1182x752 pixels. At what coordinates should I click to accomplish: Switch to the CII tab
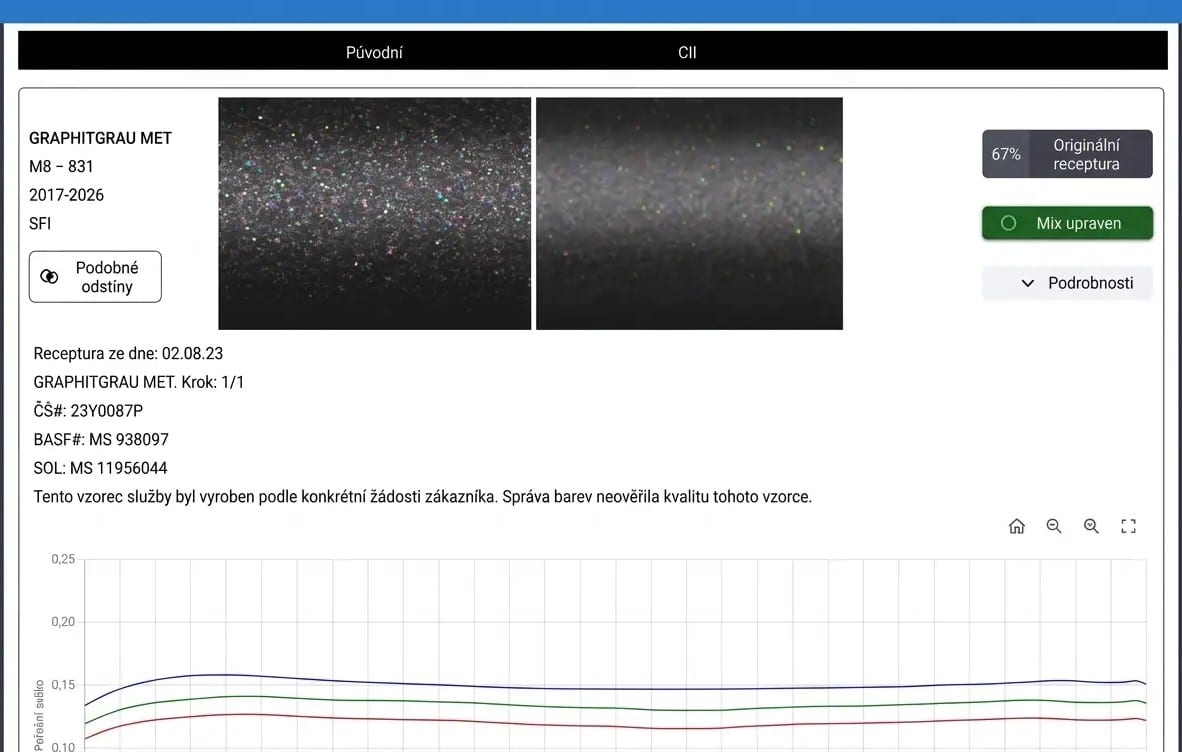pyautogui.click(x=687, y=52)
